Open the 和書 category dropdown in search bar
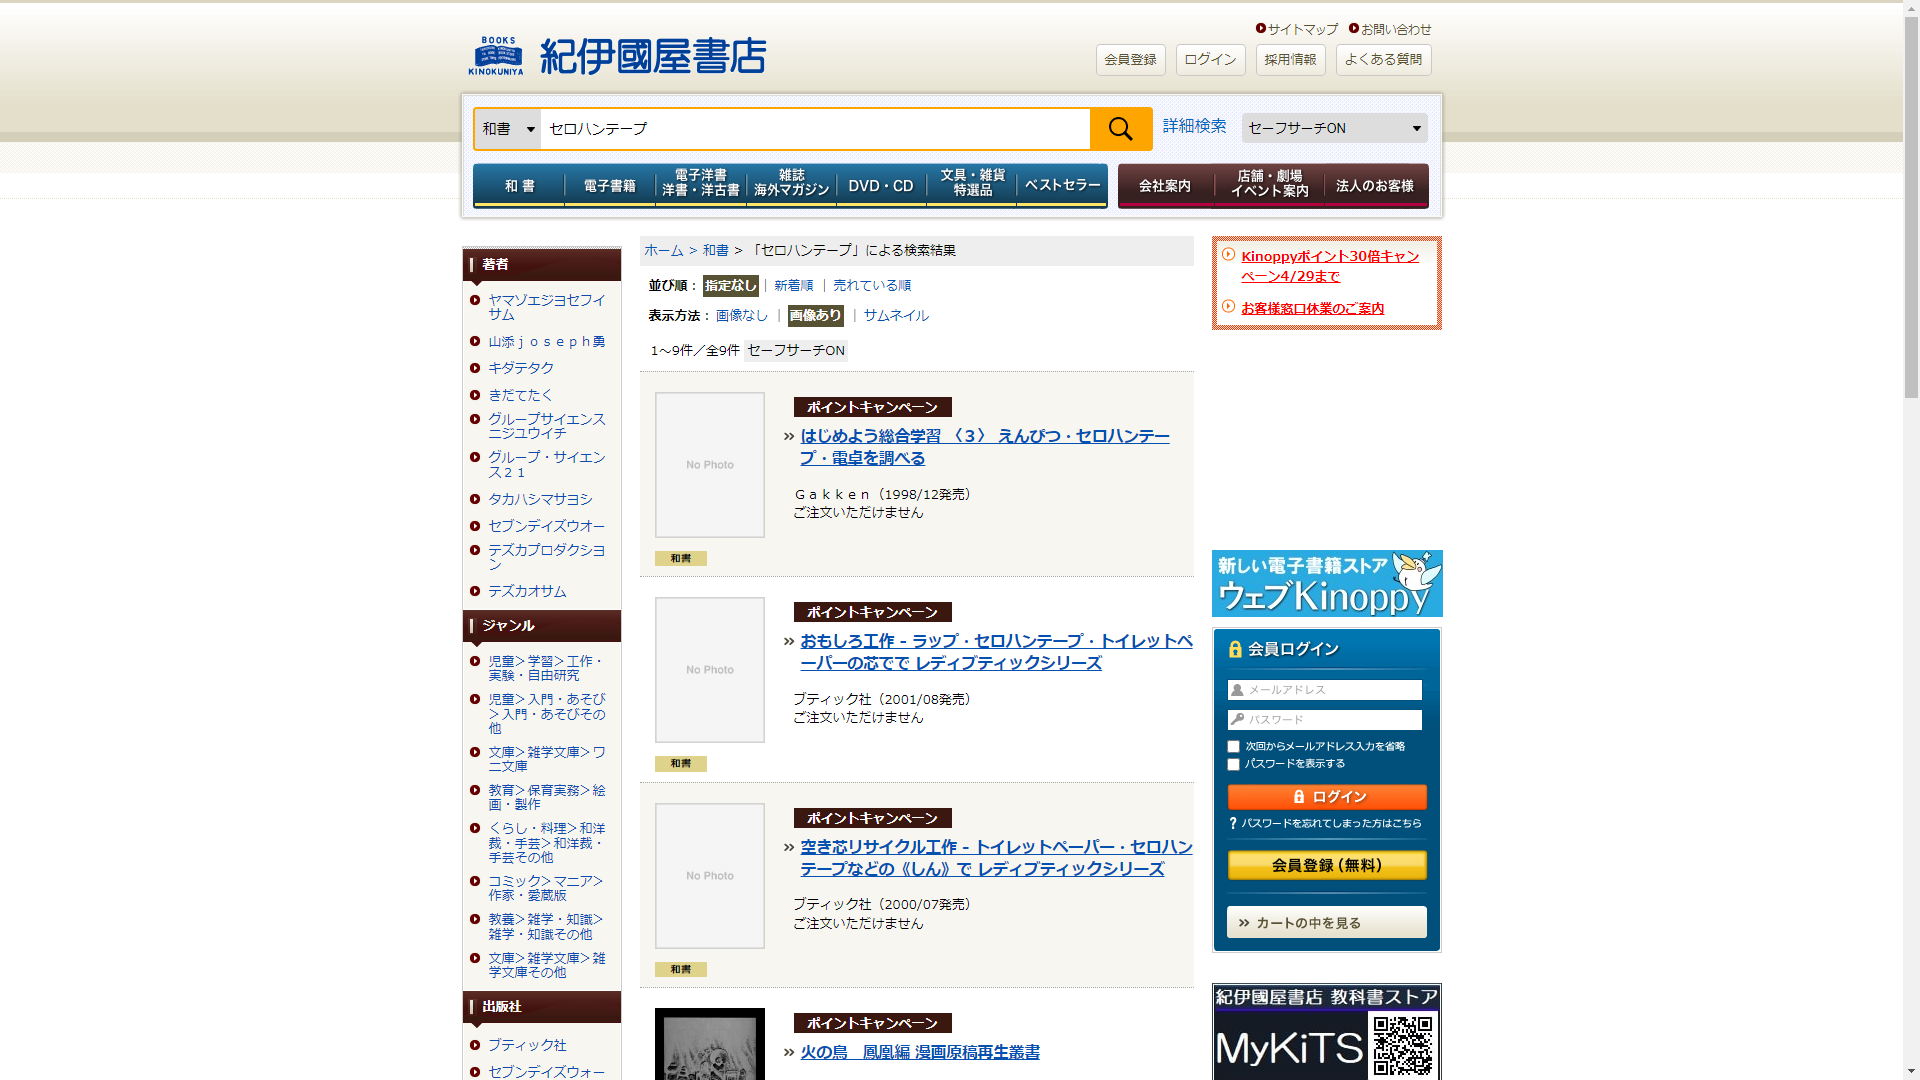The height and width of the screenshot is (1080, 1920). [508, 129]
